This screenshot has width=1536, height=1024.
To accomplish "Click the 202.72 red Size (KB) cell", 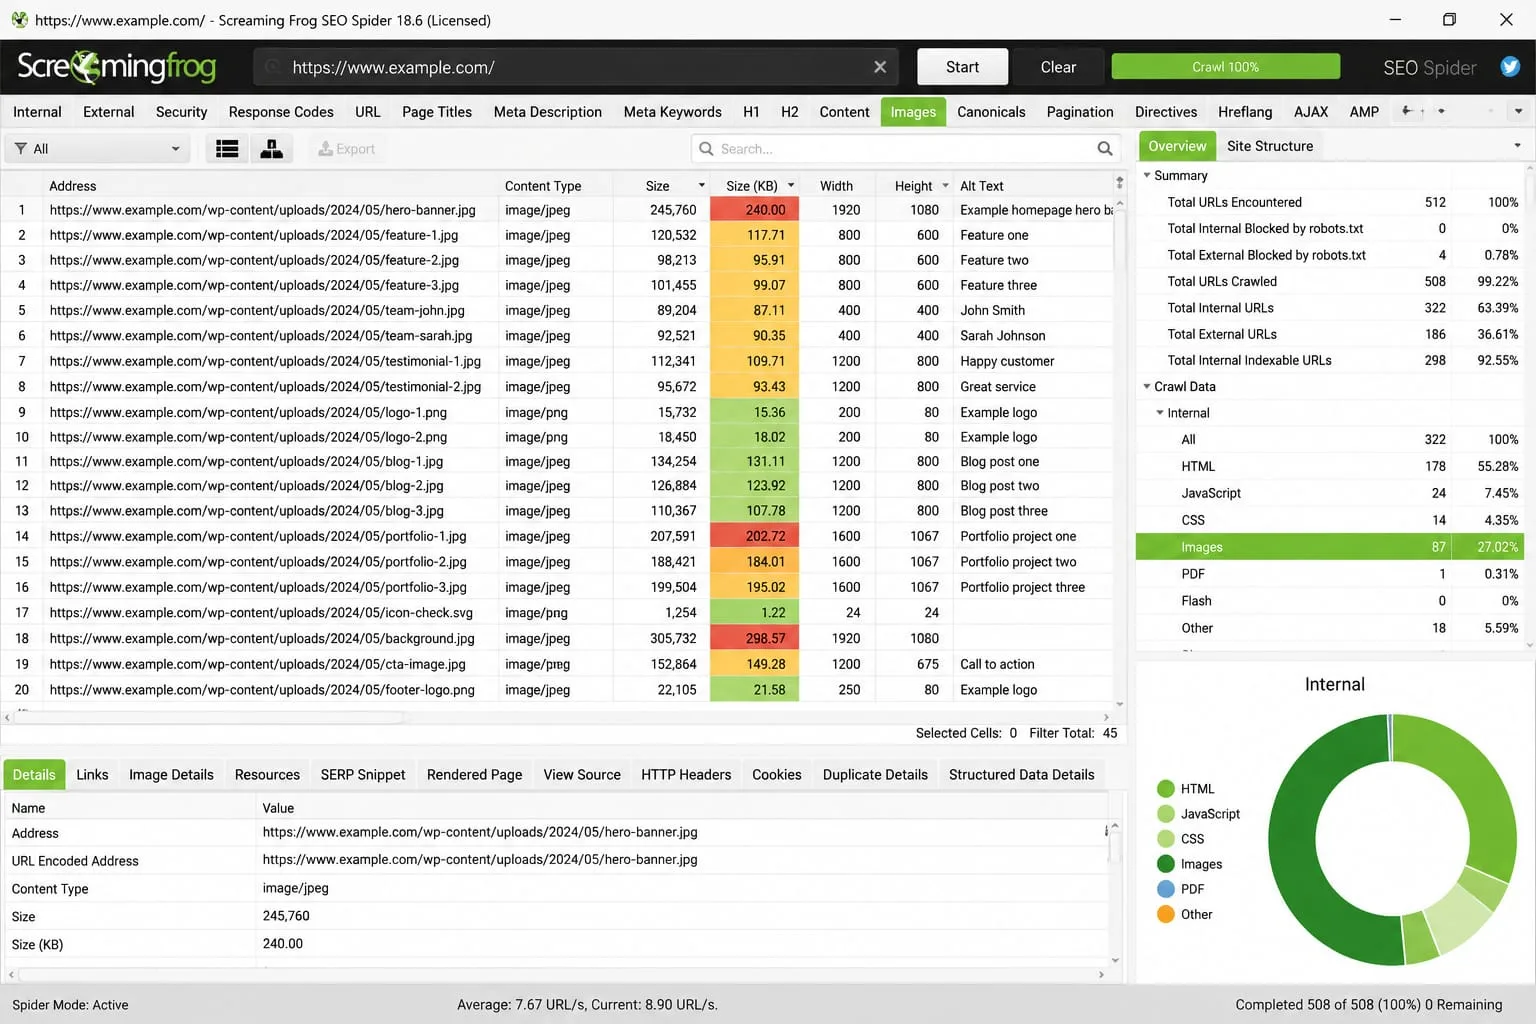I will (x=755, y=536).
